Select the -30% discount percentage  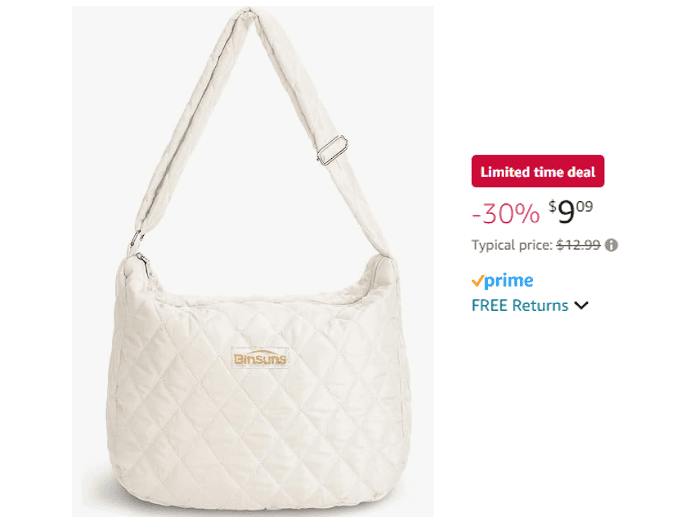[505, 213]
